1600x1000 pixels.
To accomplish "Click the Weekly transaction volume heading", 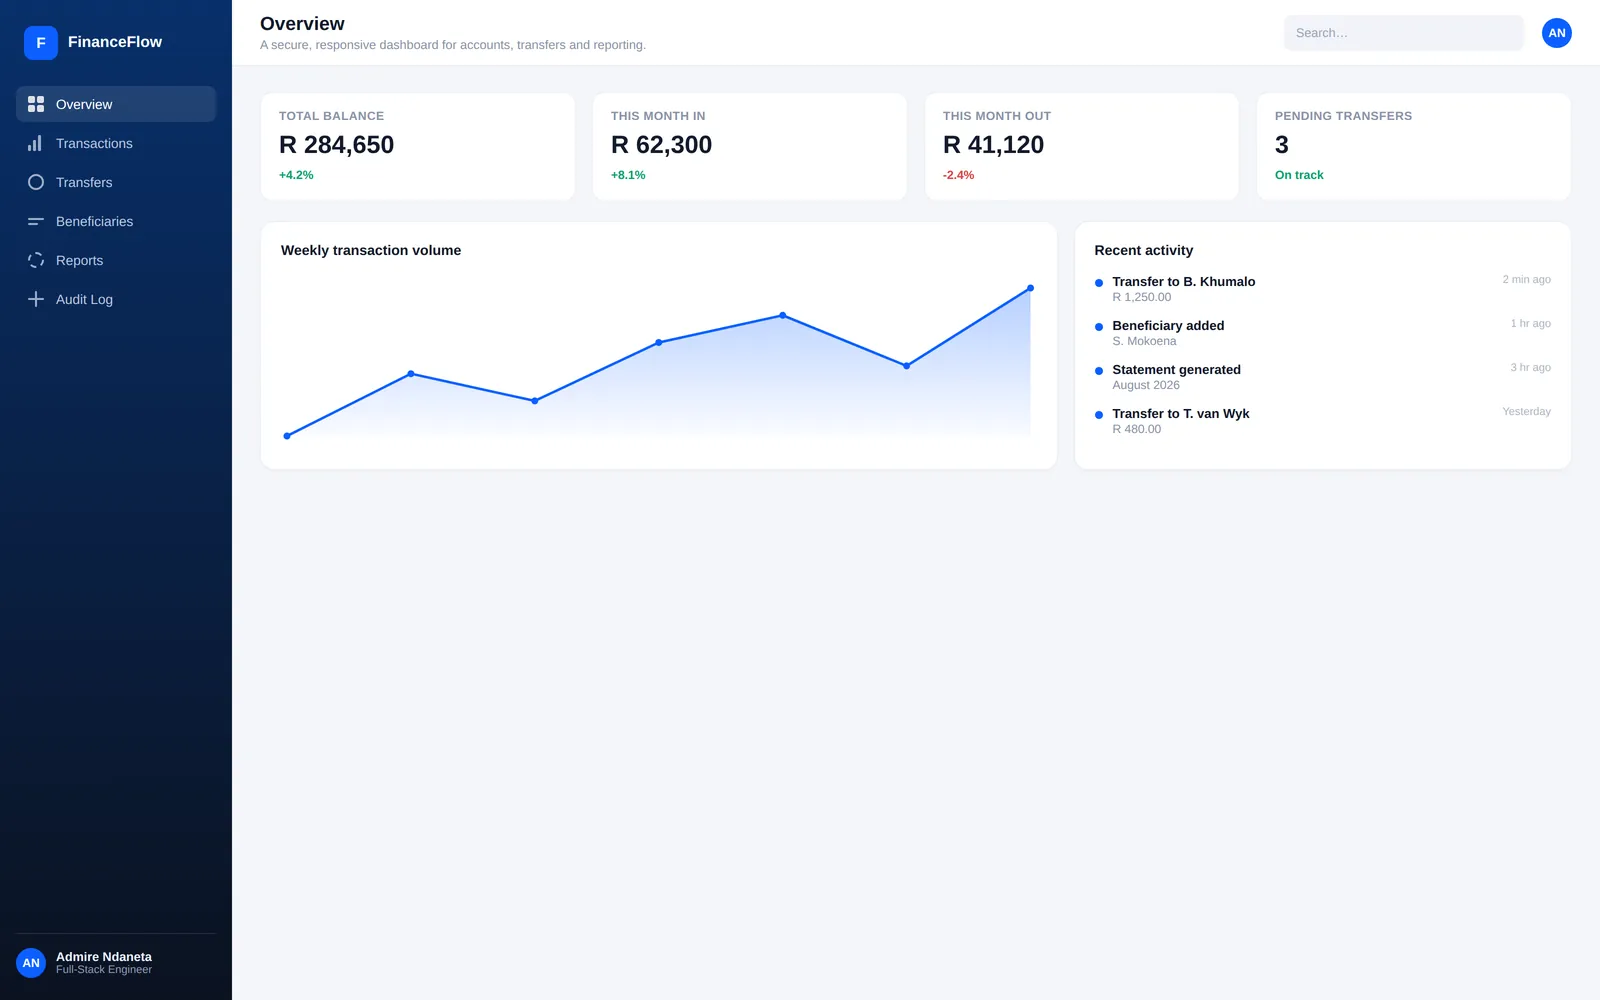I will (371, 250).
